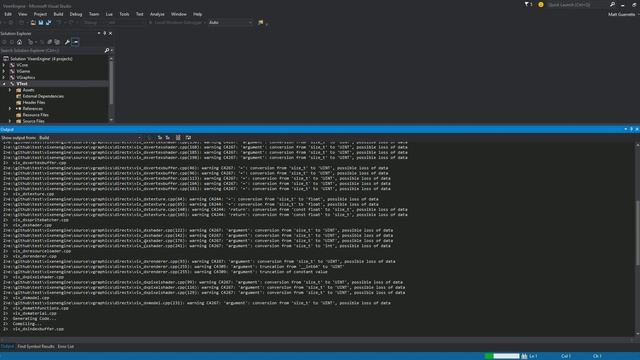Open the Project menu

pos(40,14)
